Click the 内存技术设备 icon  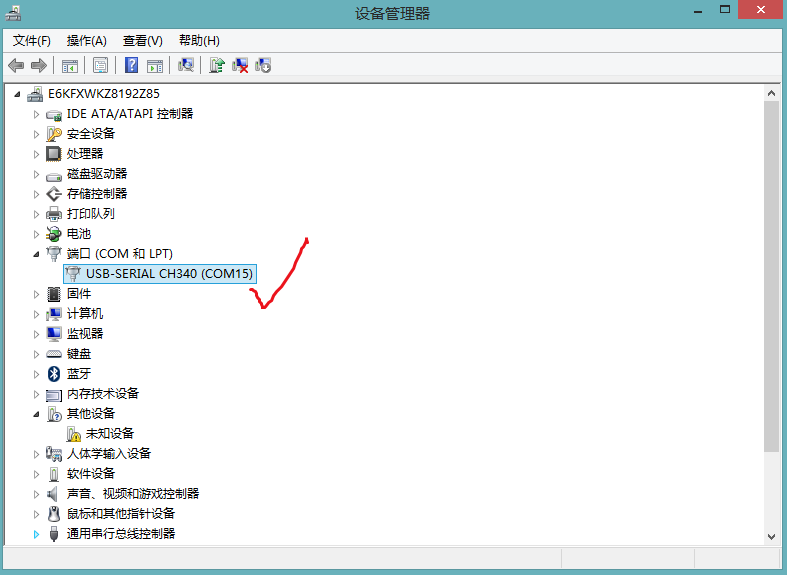(x=54, y=395)
